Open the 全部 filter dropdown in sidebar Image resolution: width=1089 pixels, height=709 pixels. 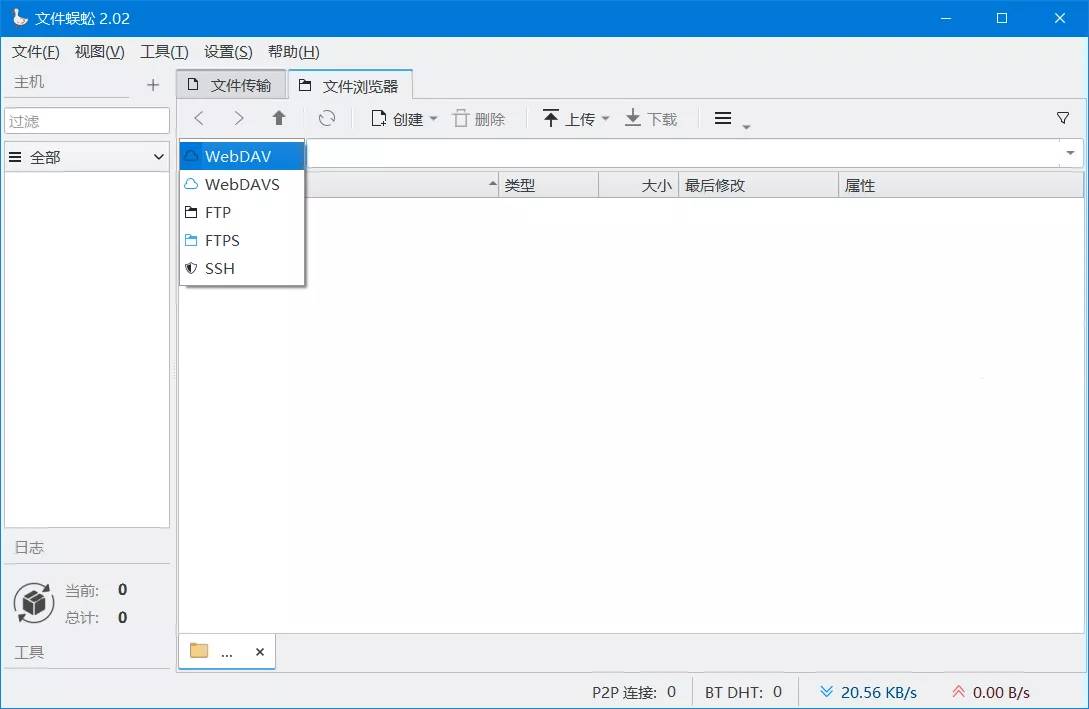coord(87,156)
